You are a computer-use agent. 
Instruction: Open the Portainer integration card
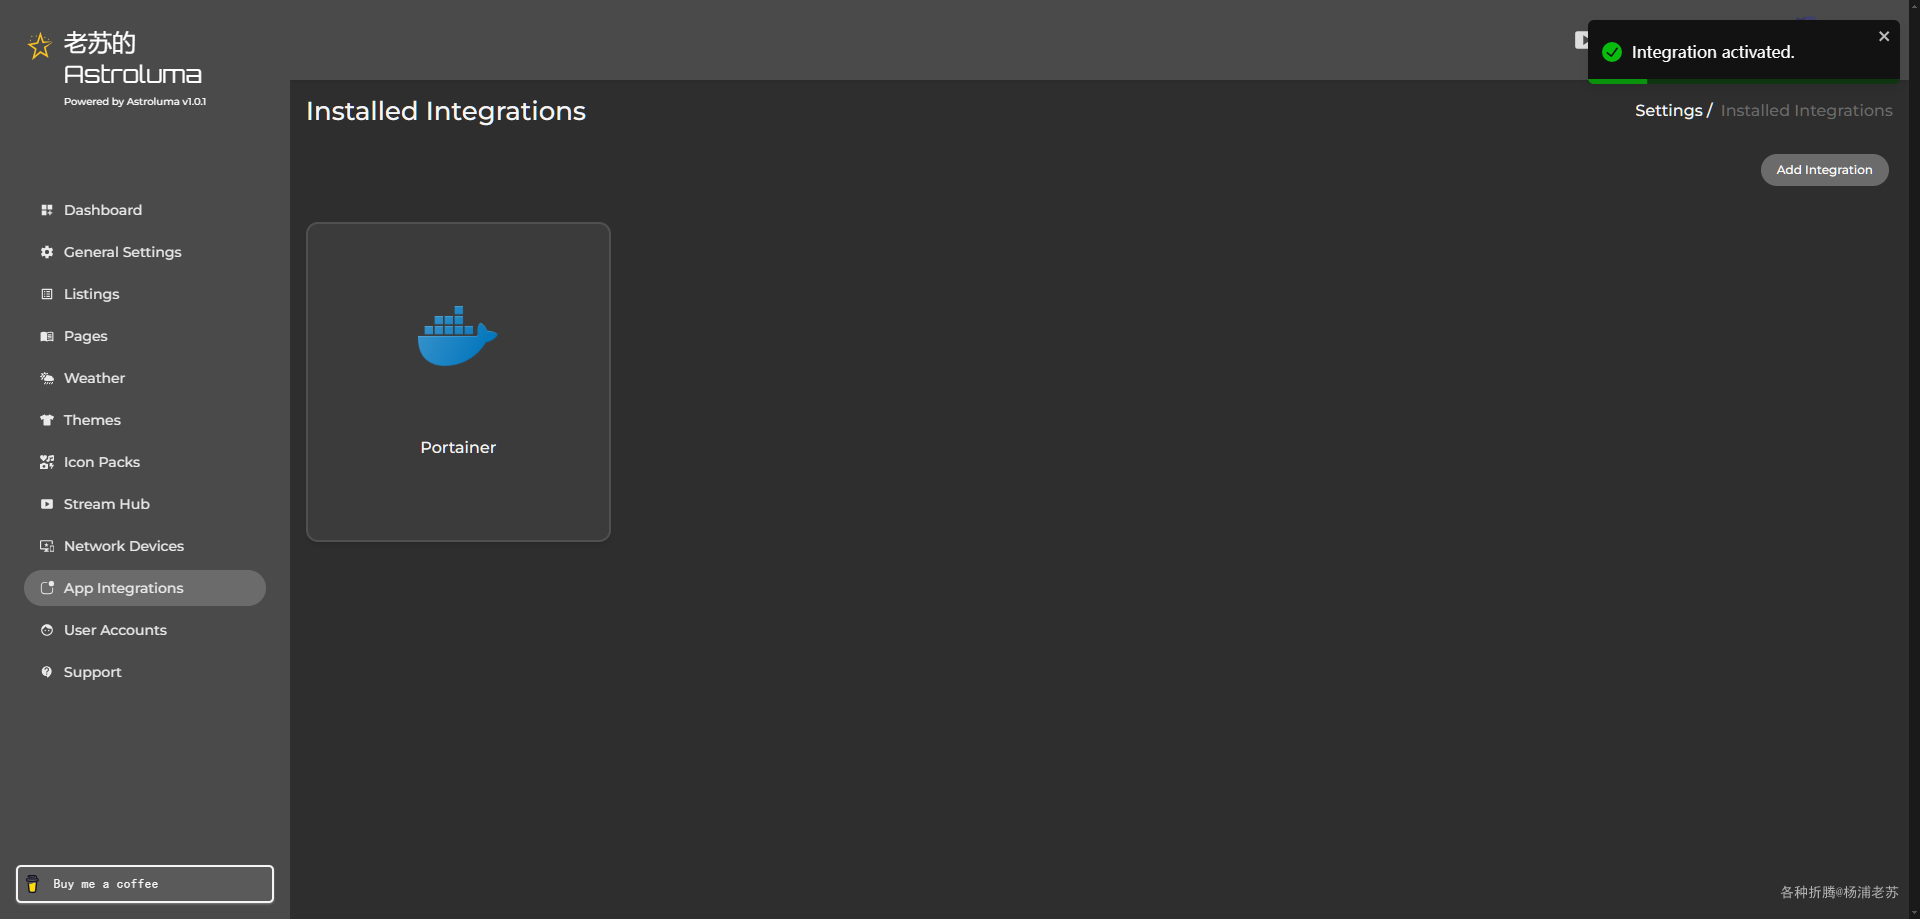pos(458,382)
